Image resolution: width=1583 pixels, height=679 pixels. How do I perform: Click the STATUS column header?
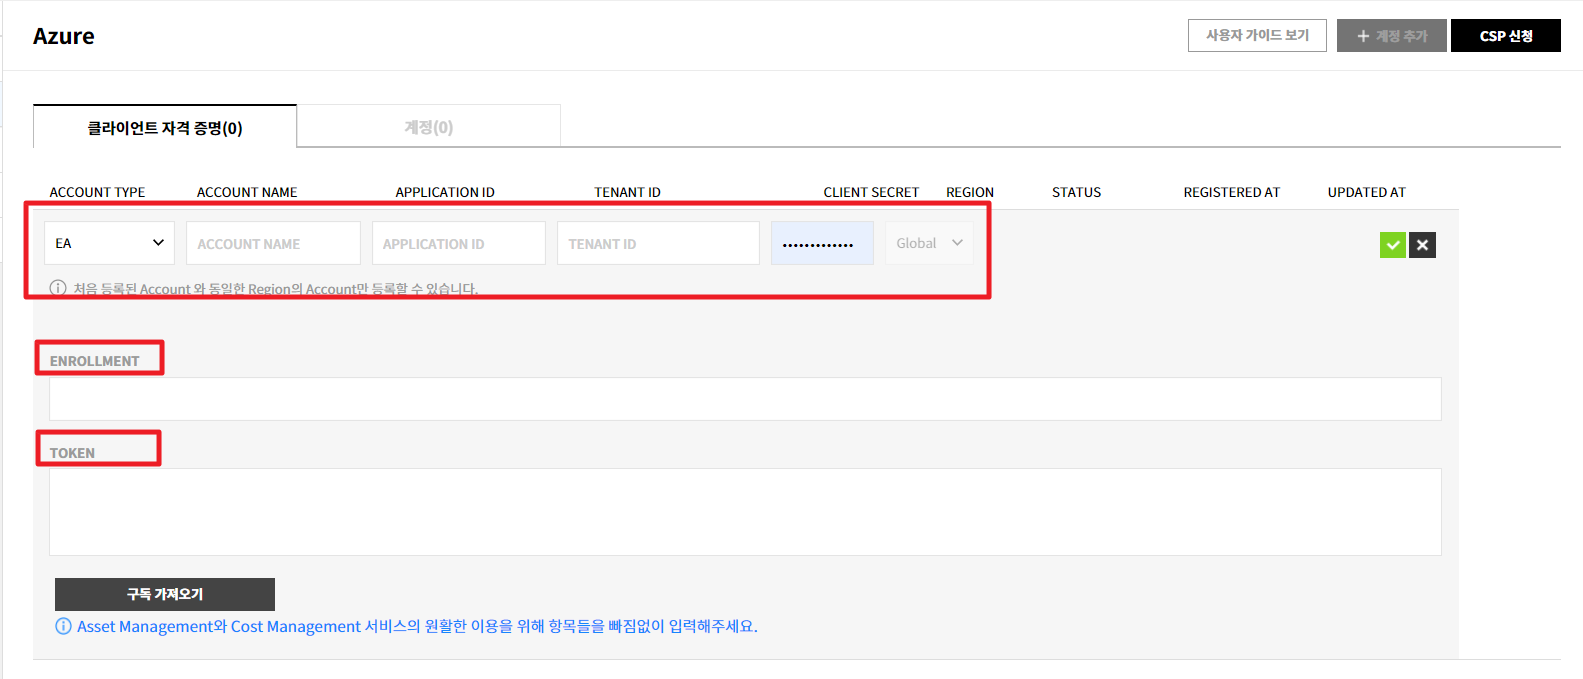pyautogui.click(x=1076, y=192)
